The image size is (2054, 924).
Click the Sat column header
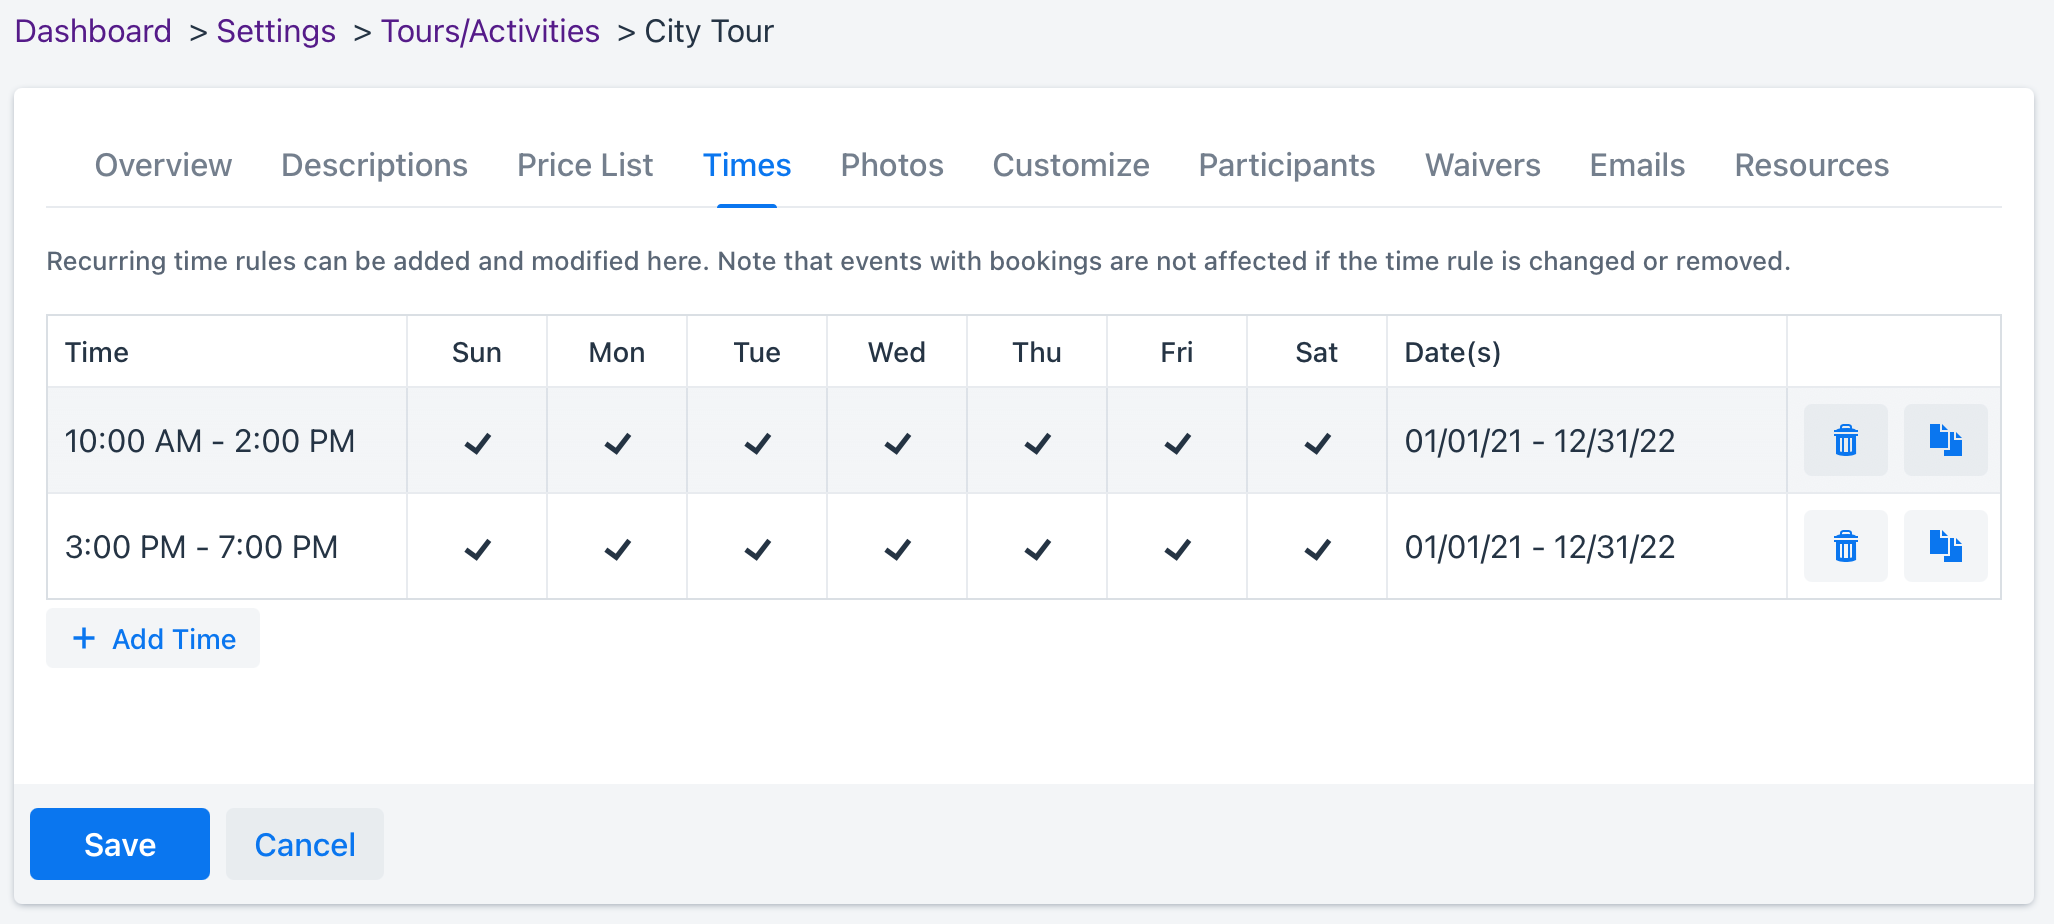1317,352
